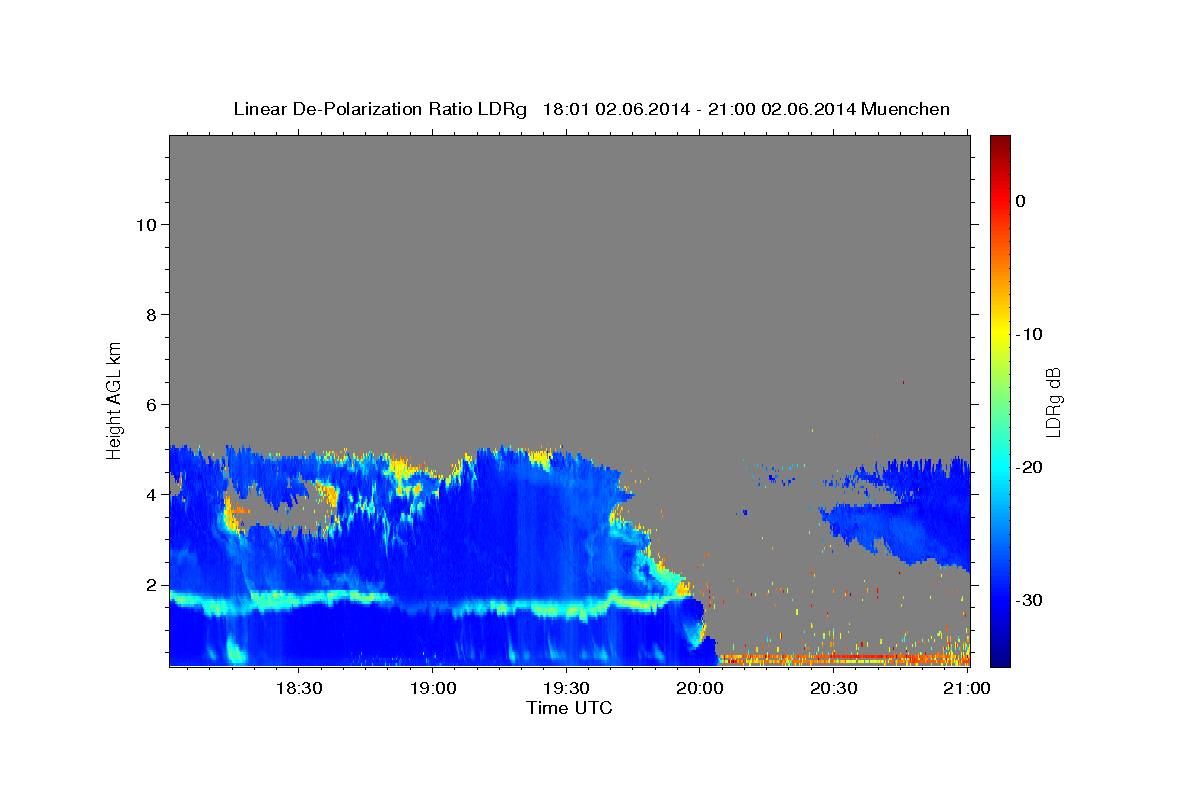The height and width of the screenshot is (800, 1200).
Task: Click the colorbar value '-20'
Action: coord(1030,467)
